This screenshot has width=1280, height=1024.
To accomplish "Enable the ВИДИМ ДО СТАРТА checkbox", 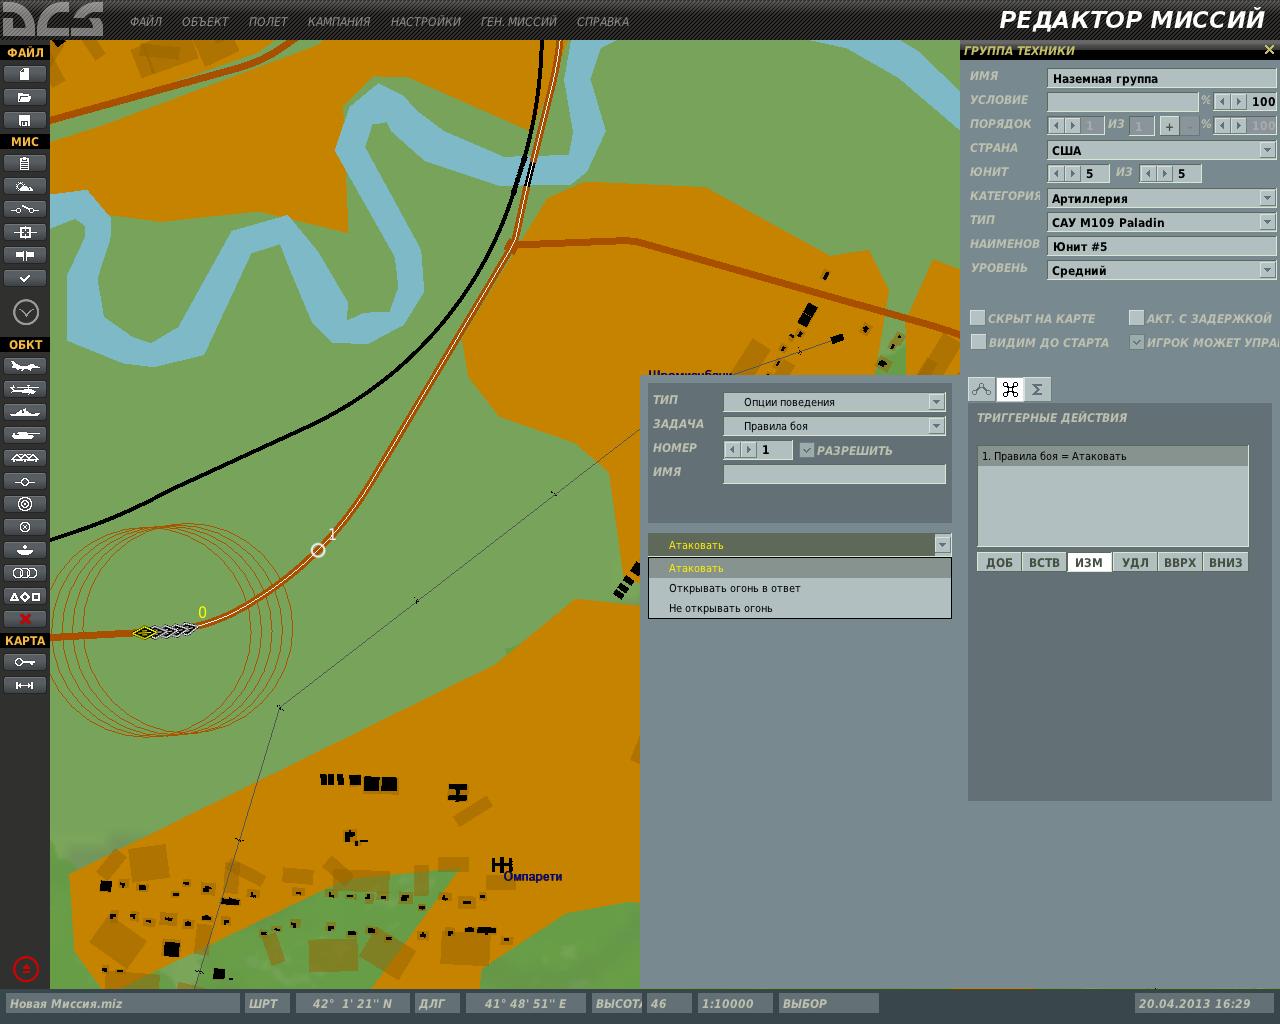I will (x=978, y=342).
